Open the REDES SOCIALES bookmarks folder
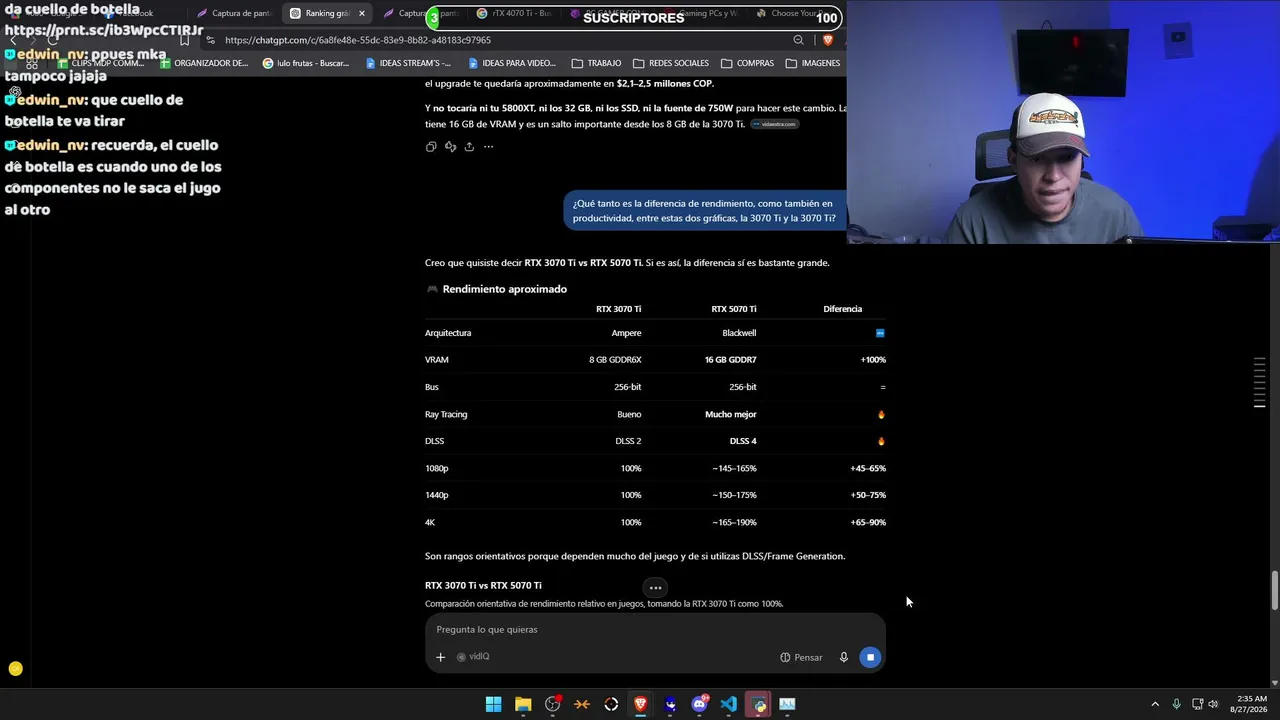1280x720 pixels. pyautogui.click(x=670, y=63)
